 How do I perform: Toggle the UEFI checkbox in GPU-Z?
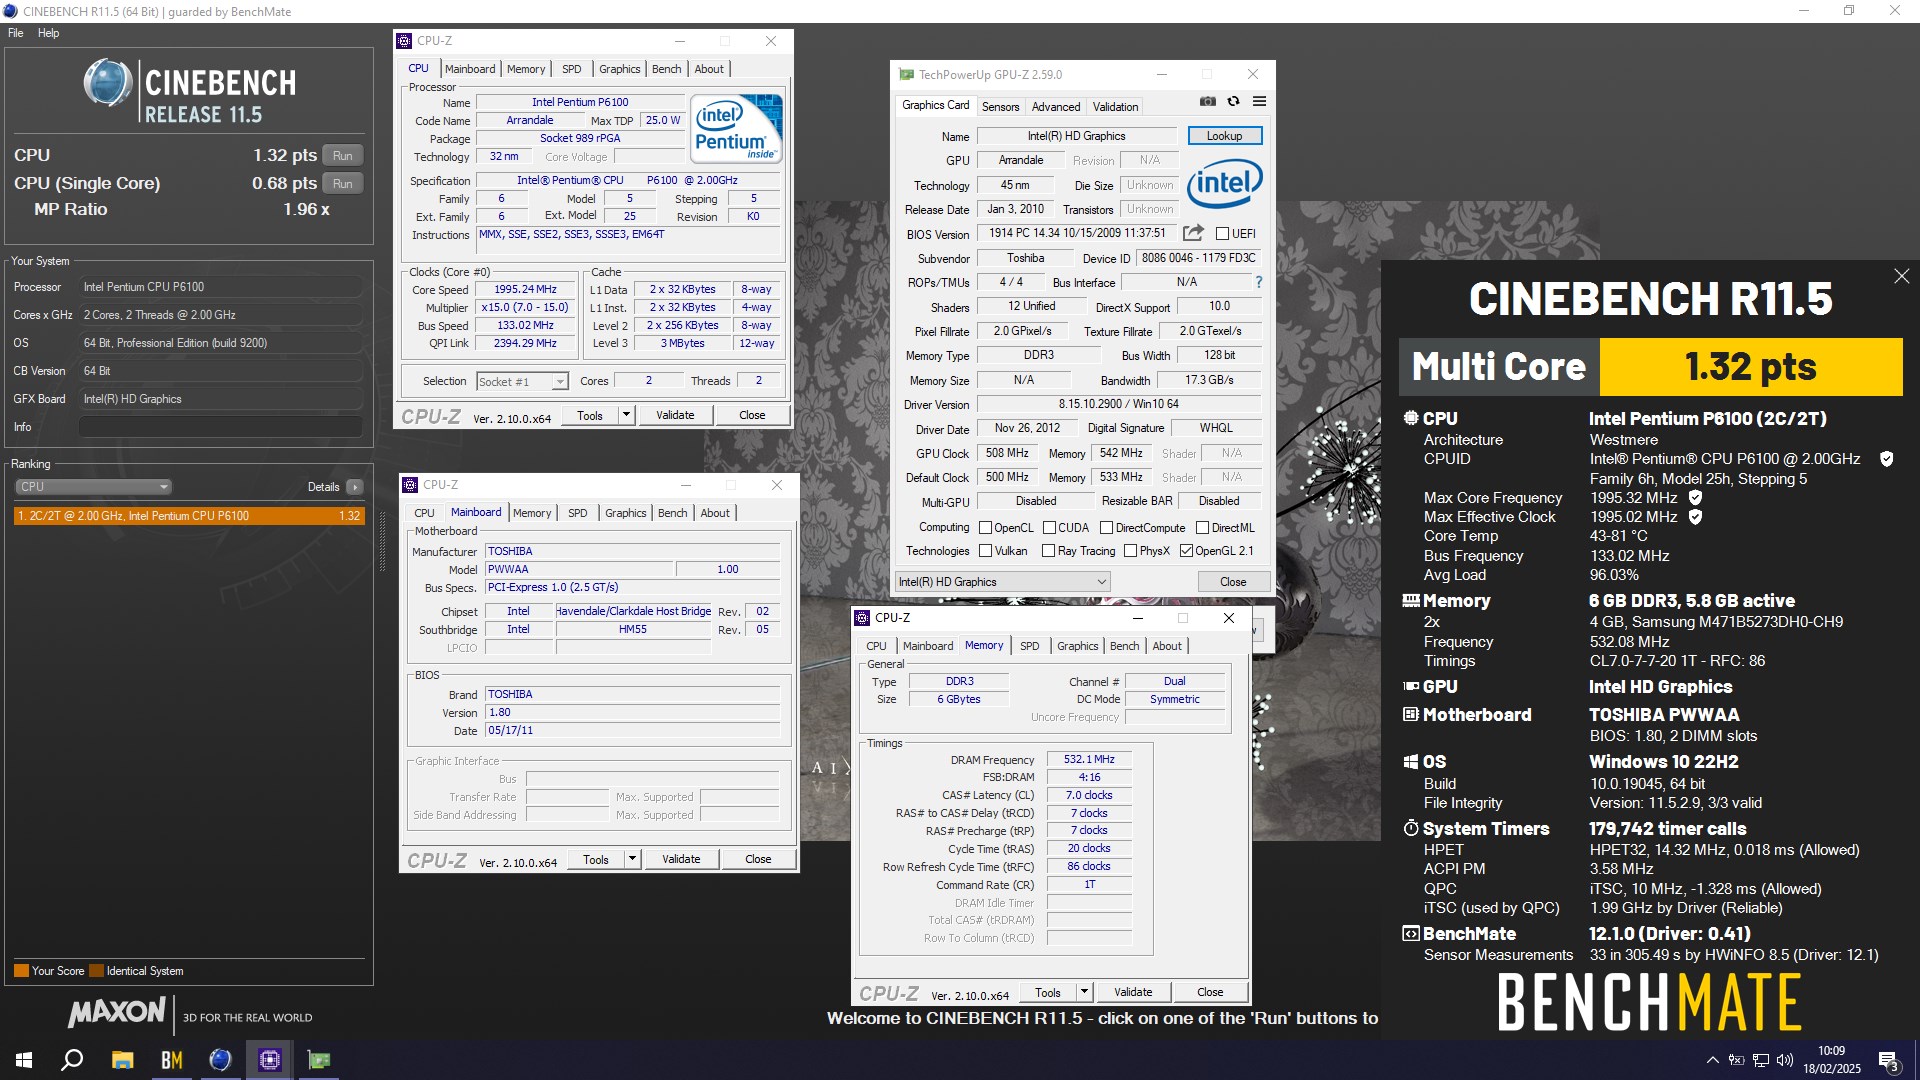[1222, 233]
